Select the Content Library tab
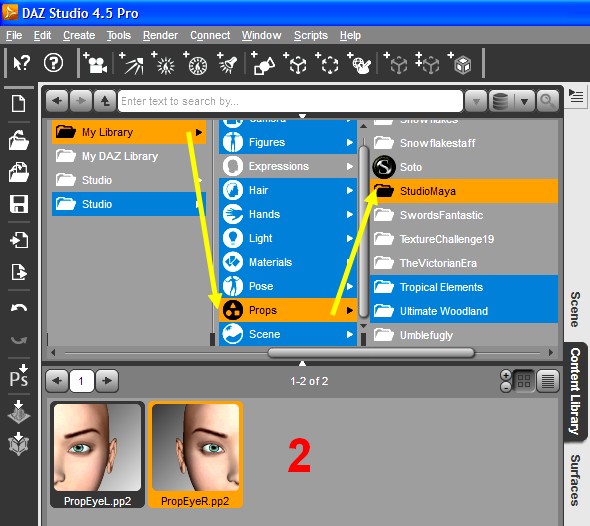The height and width of the screenshot is (526, 590). [x=575, y=391]
